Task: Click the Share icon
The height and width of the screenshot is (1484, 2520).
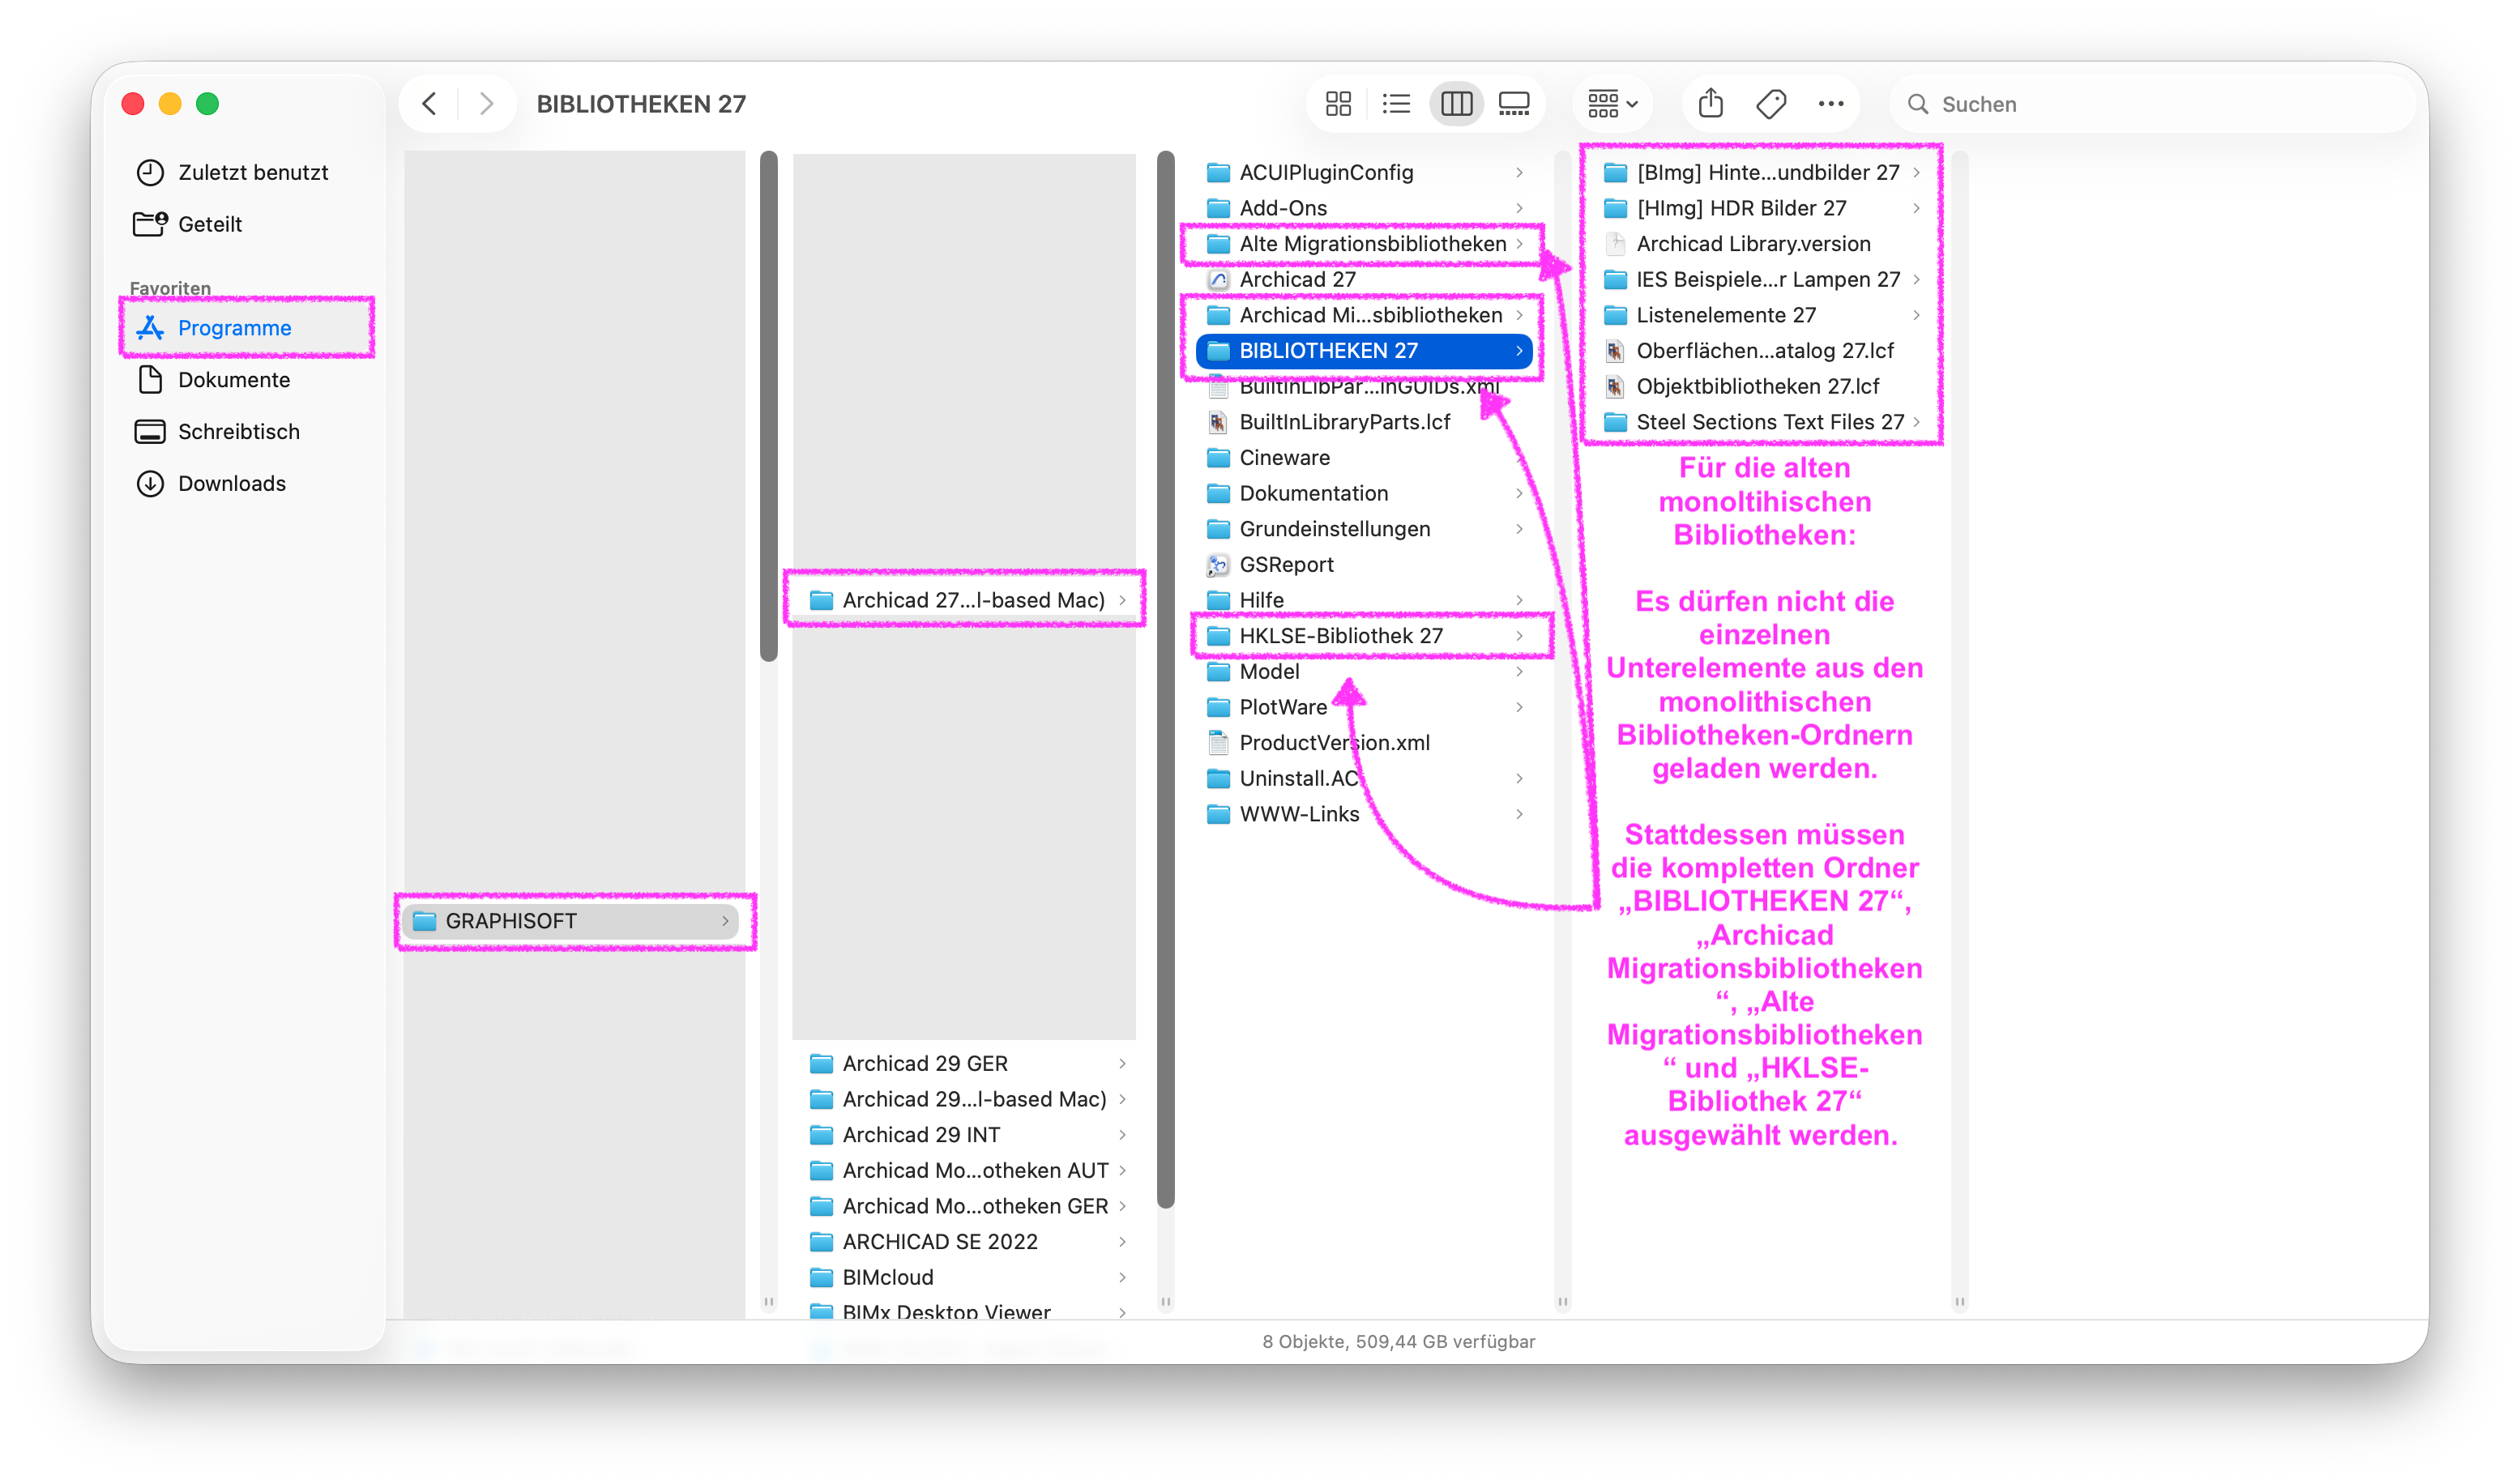Action: point(1711,104)
